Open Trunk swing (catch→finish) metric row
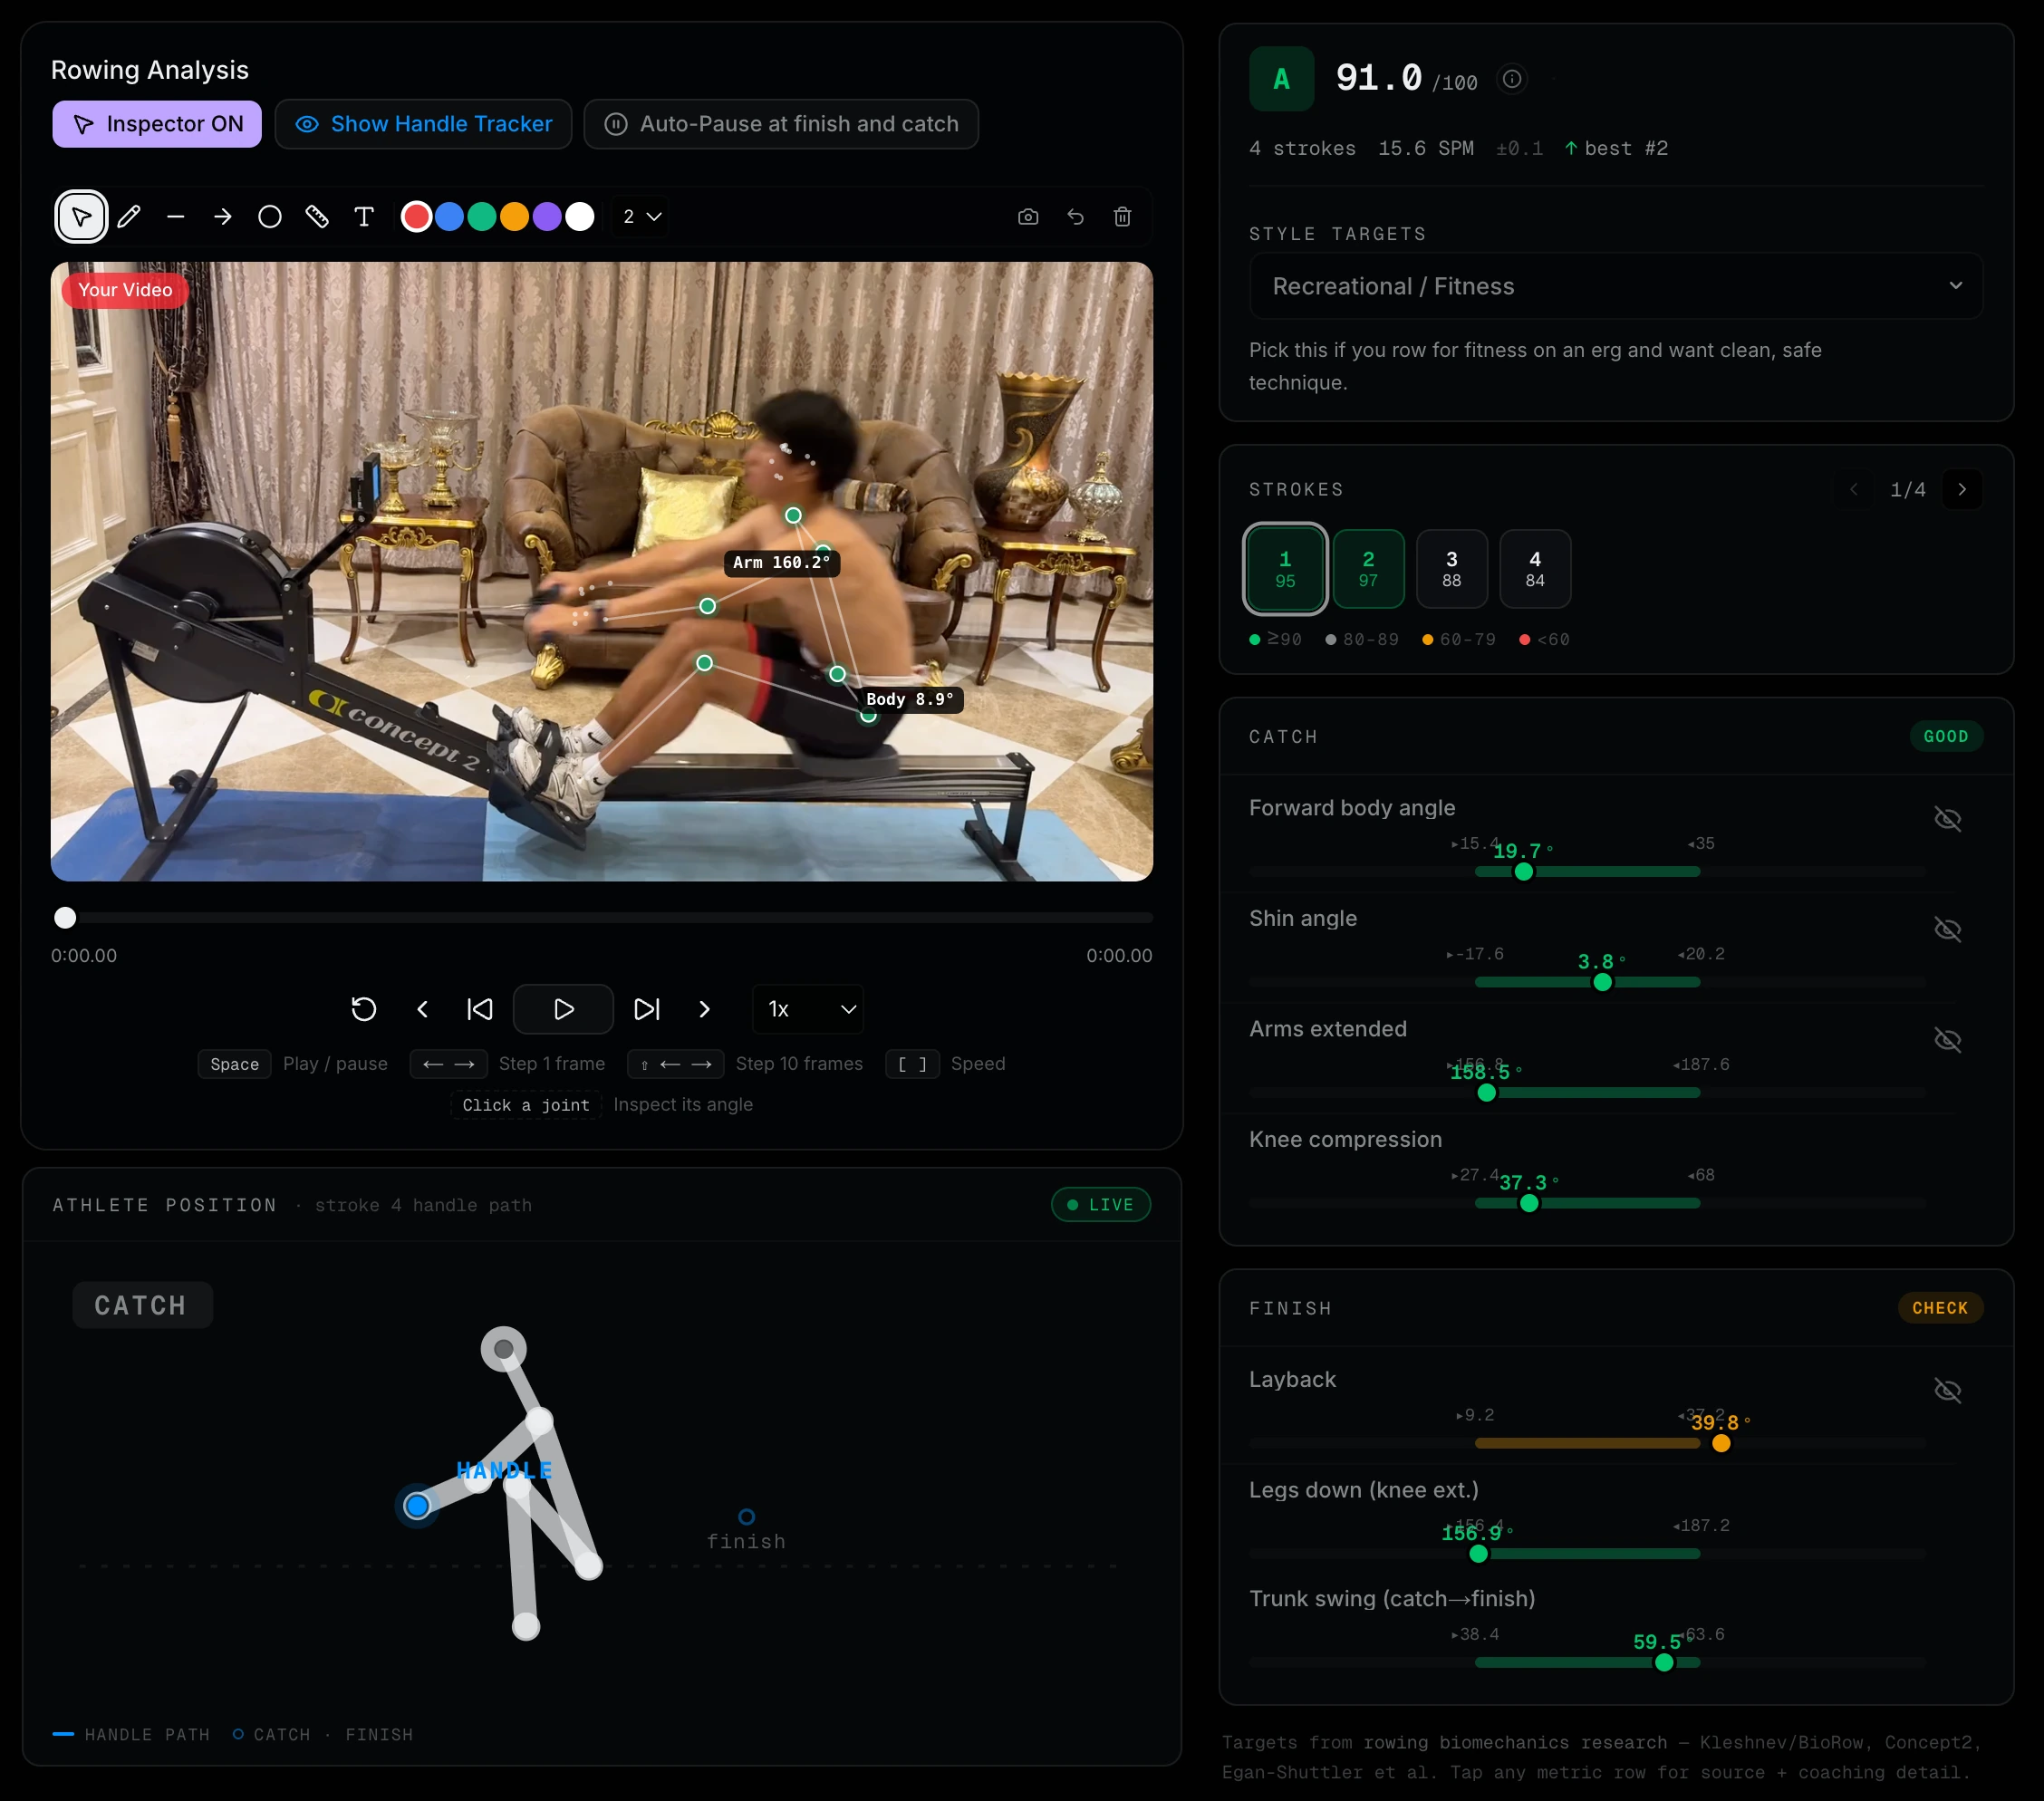This screenshot has height=1801, width=2044. pyautogui.click(x=1616, y=1630)
